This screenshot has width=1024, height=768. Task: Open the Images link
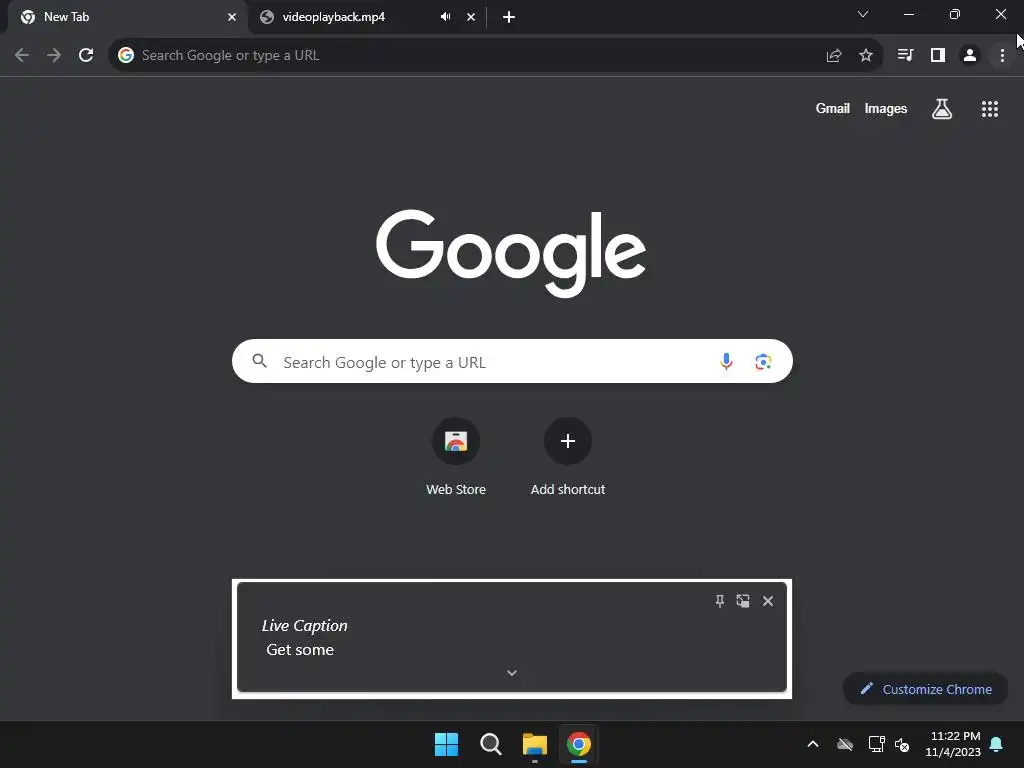point(886,108)
